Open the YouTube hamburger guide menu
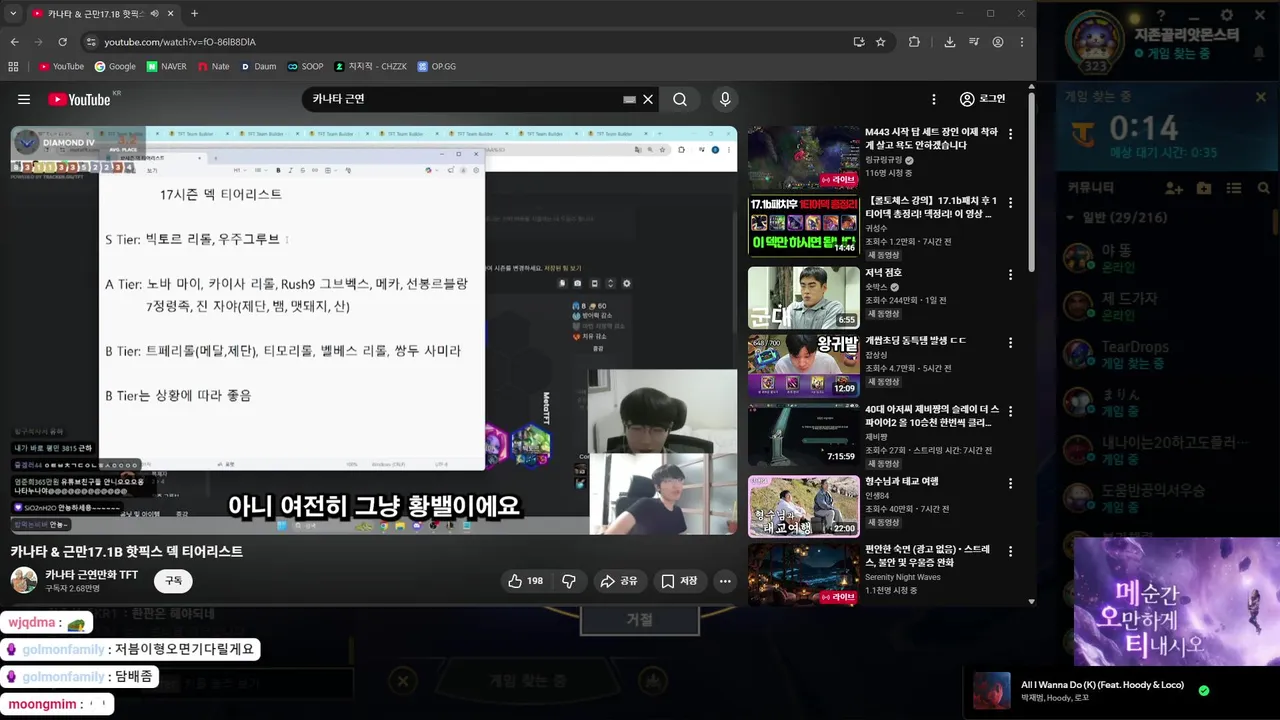 click(x=24, y=99)
